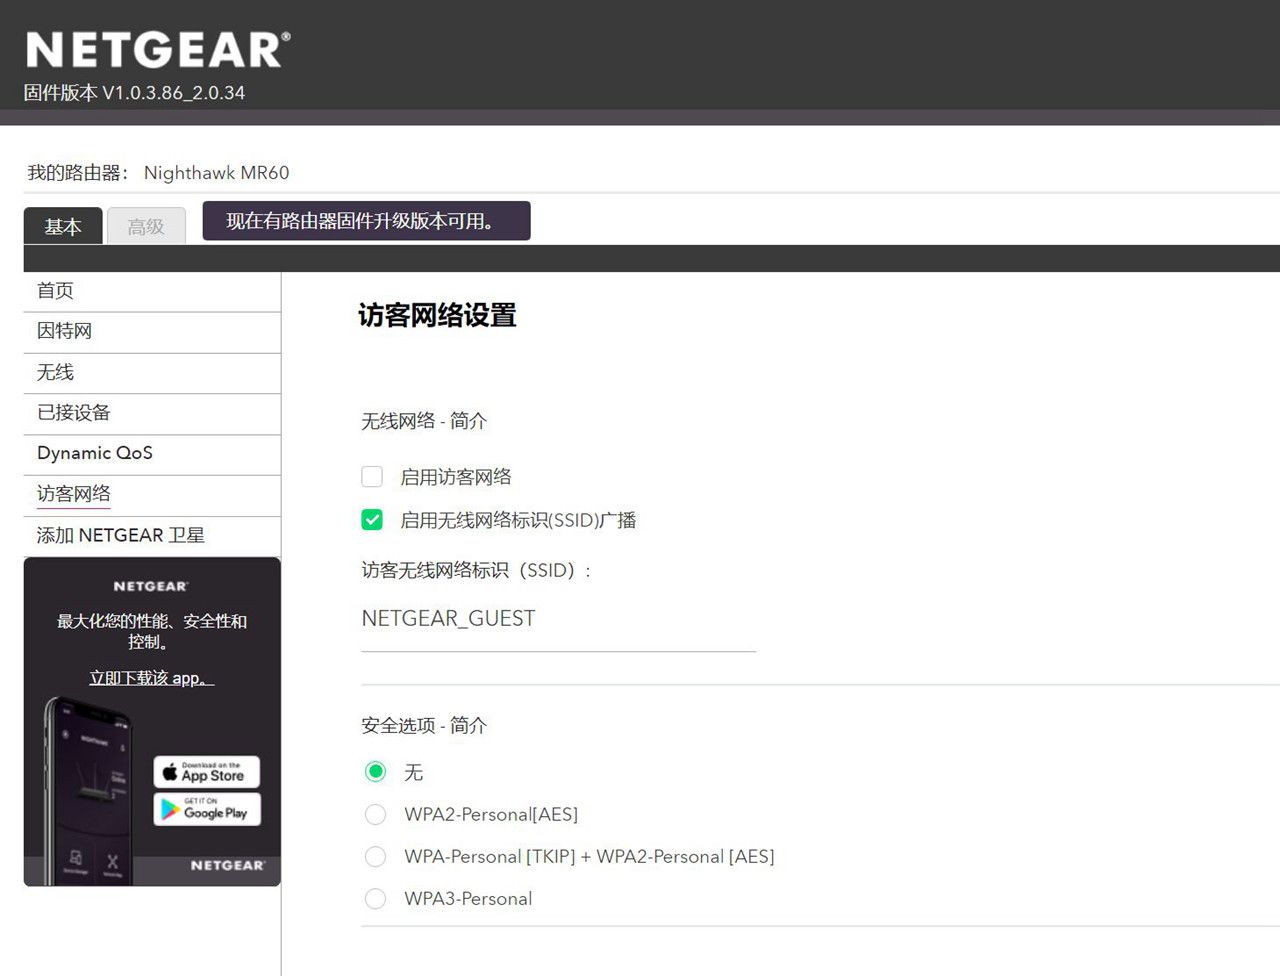Open 添加 NETGEAR 卫星 in the sidebar
Viewport: 1280px width, 976px height.
pos(152,536)
